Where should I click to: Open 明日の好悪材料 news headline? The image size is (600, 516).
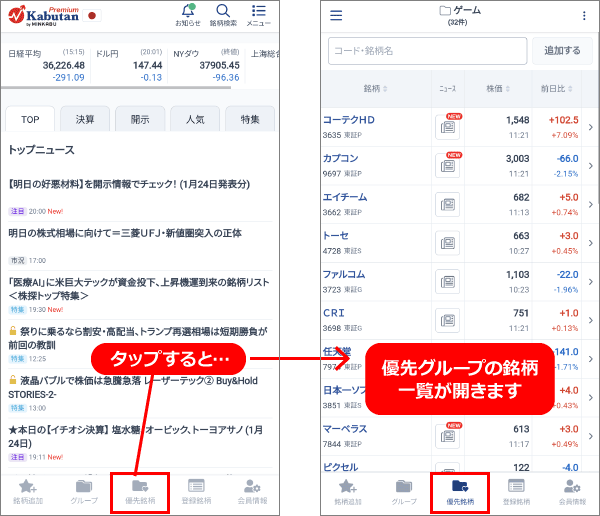(129, 184)
